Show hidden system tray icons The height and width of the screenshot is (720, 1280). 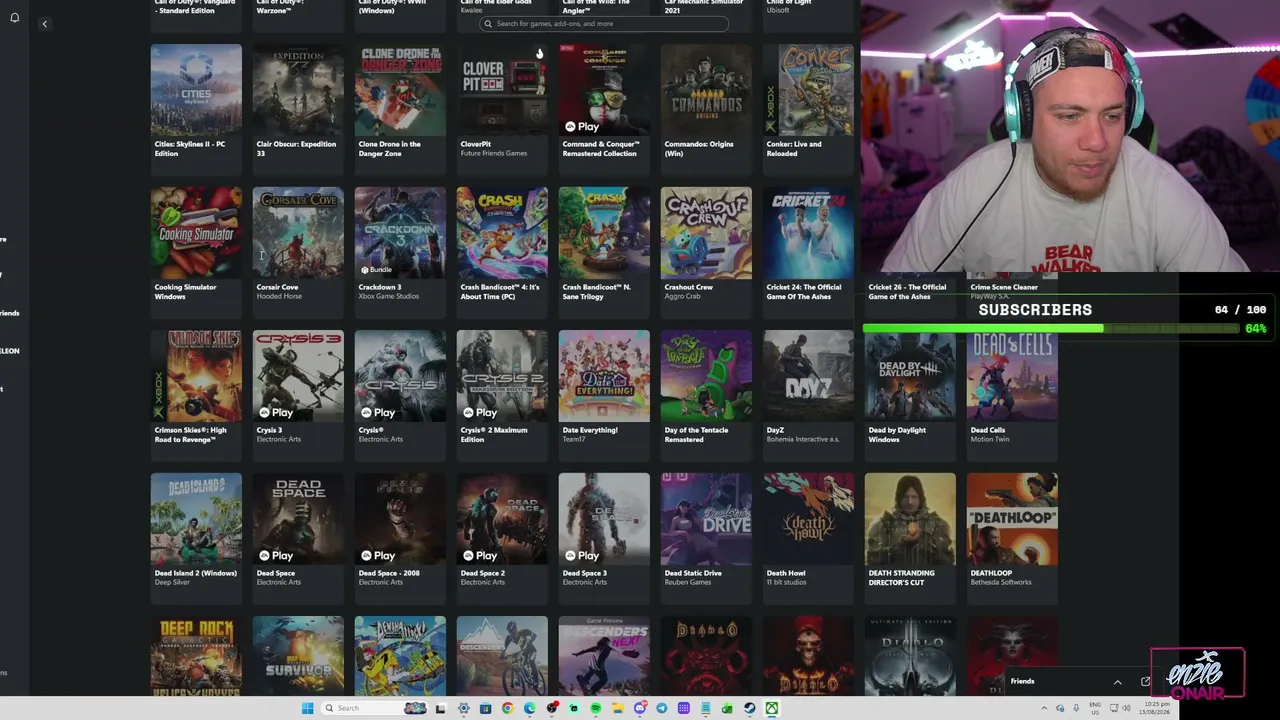pos(1044,708)
